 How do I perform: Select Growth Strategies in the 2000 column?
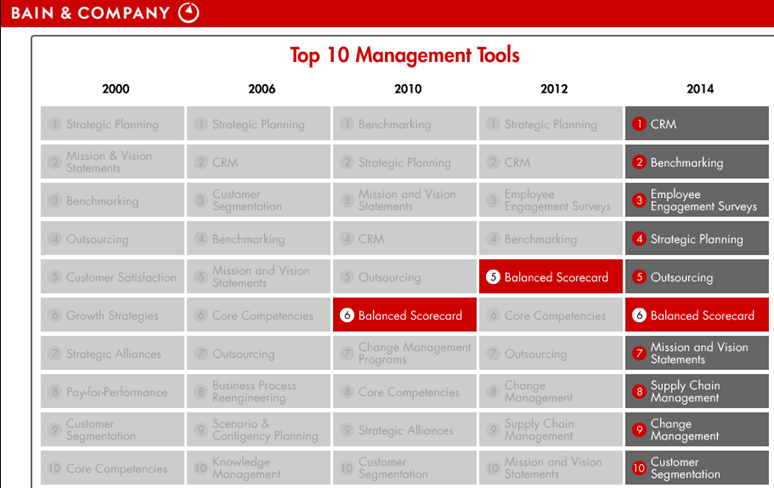tap(113, 315)
